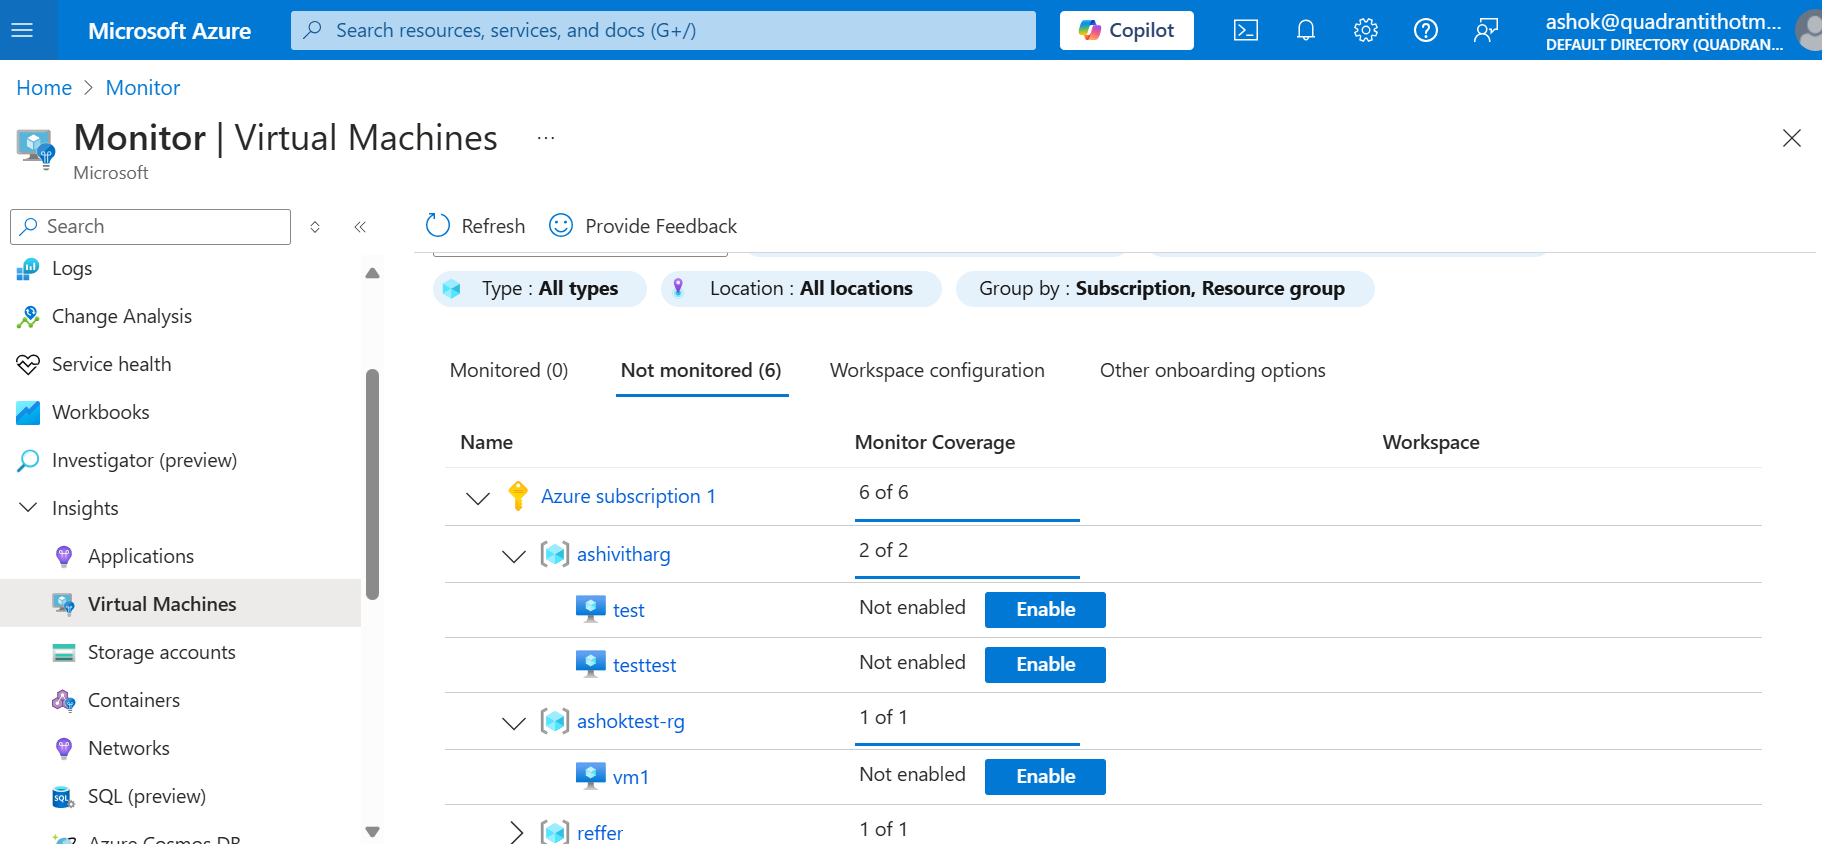Click sidebar scroll up arrow
Viewport: 1822px width, 844px height.
373,273
